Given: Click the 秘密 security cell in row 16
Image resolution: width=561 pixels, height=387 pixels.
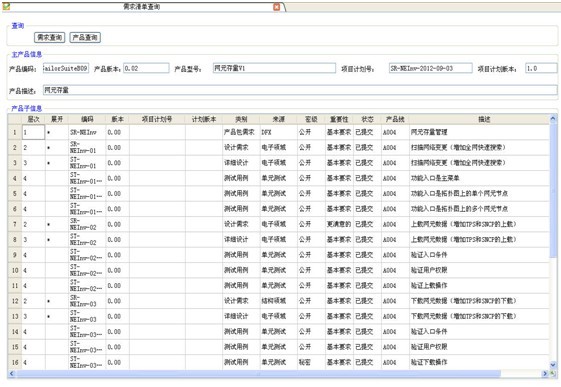Looking at the screenshot, I should pos(311,362).
